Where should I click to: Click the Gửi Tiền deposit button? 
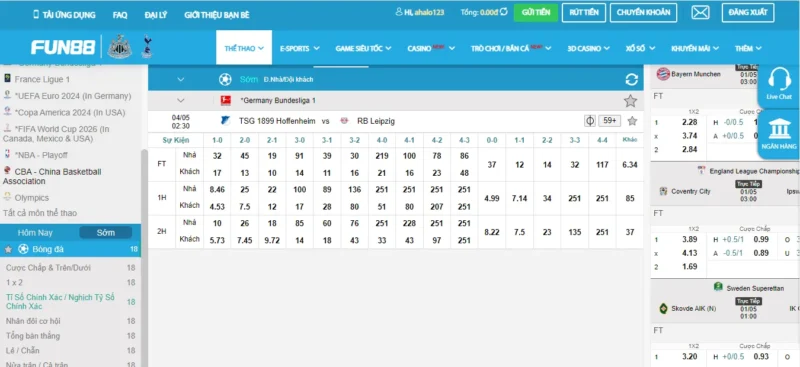(536, 13)
